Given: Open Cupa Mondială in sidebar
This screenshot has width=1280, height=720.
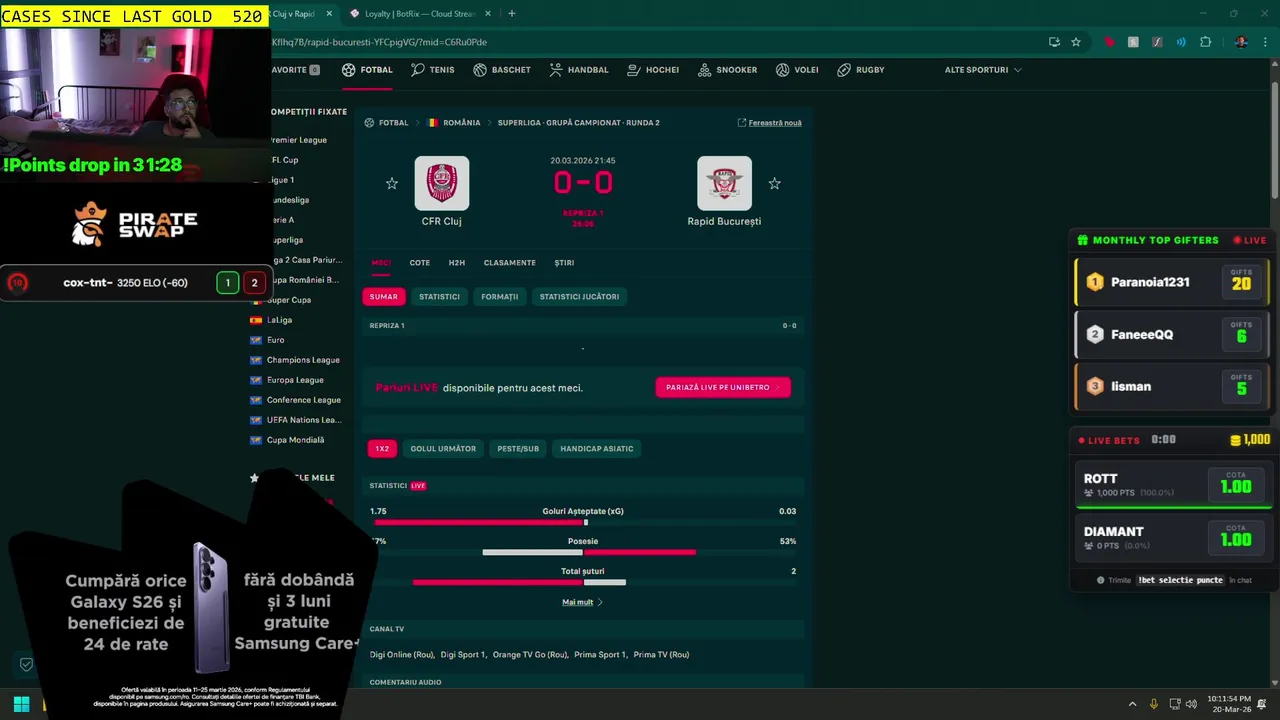Looking at the screenshot, I should [295, 440].
